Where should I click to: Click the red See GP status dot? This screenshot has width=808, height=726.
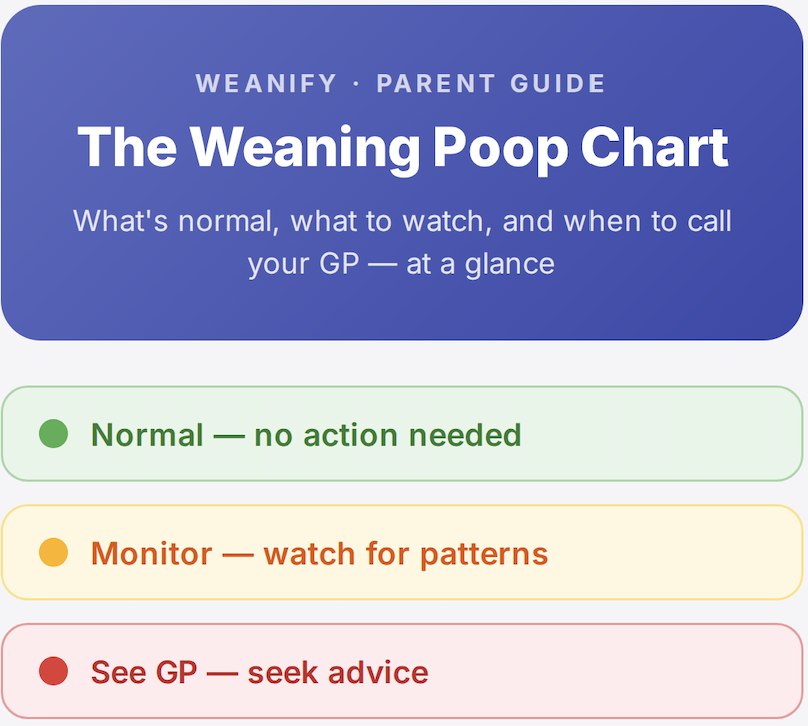(x=54, y=671)
